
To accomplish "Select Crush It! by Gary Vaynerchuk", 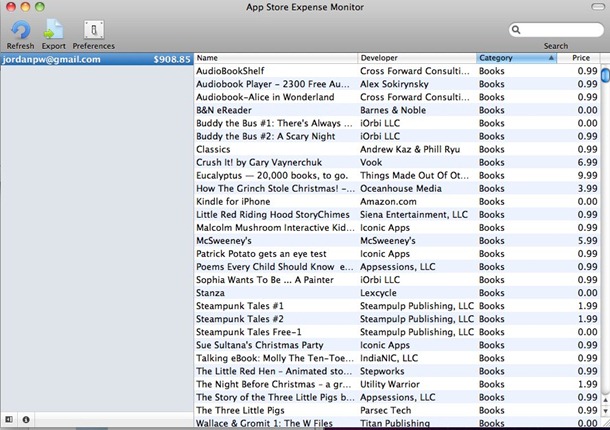I will click(397, 162).
